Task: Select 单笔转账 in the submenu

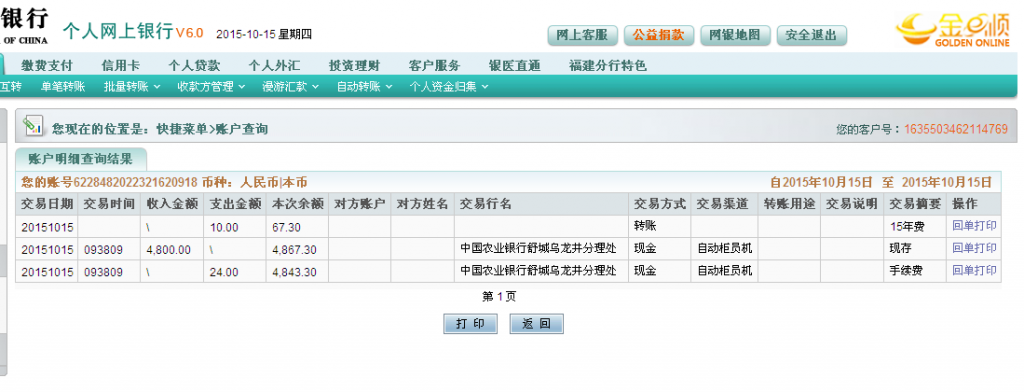Action: click(x=63, y=86)
